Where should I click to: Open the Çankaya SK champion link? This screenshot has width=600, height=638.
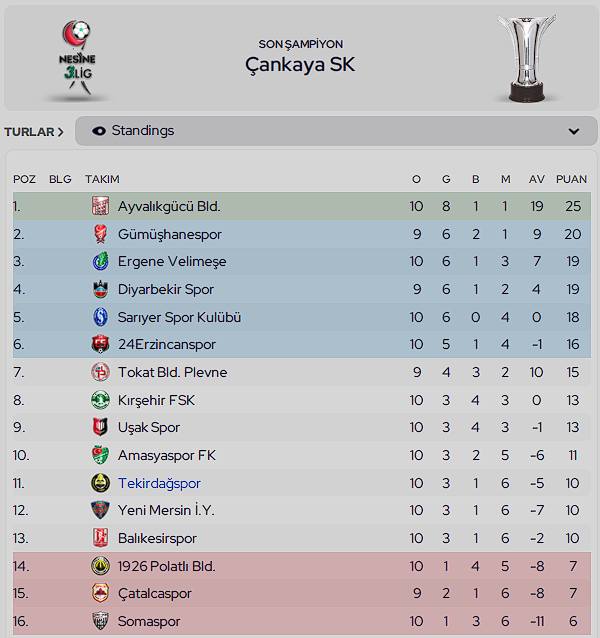coord(300,64)
